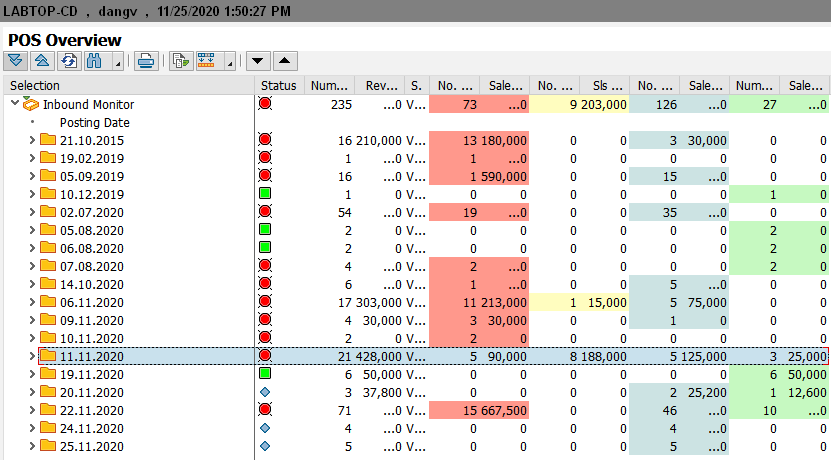The height and width of the screenshot is (460, 831).
Task: Expand the 22.11.2020 folder node
Action: [32, 410]
